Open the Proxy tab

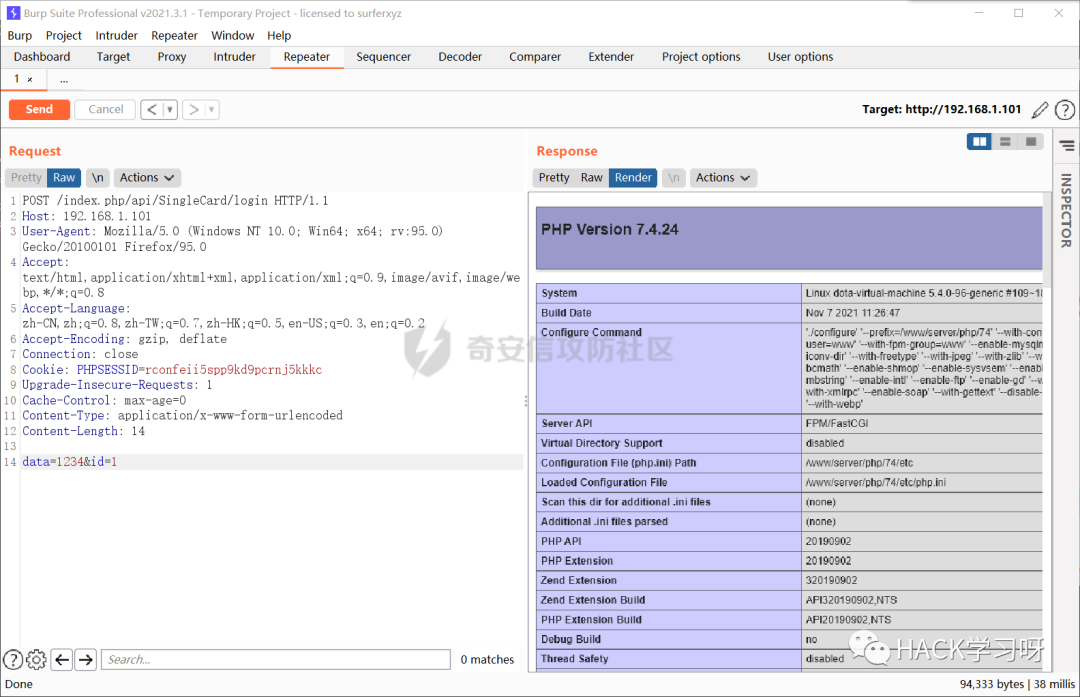pyautogui.click(x=172, y=57)
